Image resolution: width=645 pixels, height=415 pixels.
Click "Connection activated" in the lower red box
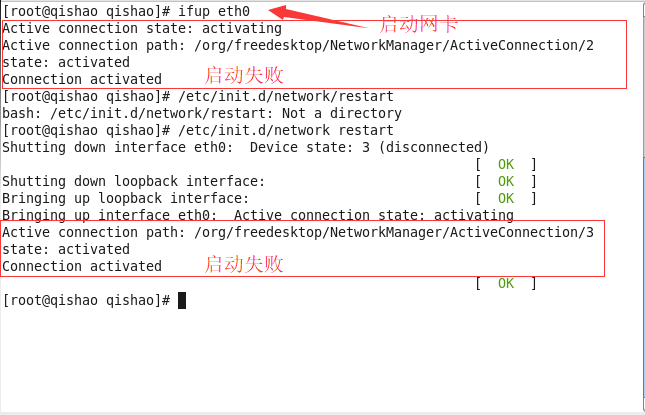click(x=82, y=266)
